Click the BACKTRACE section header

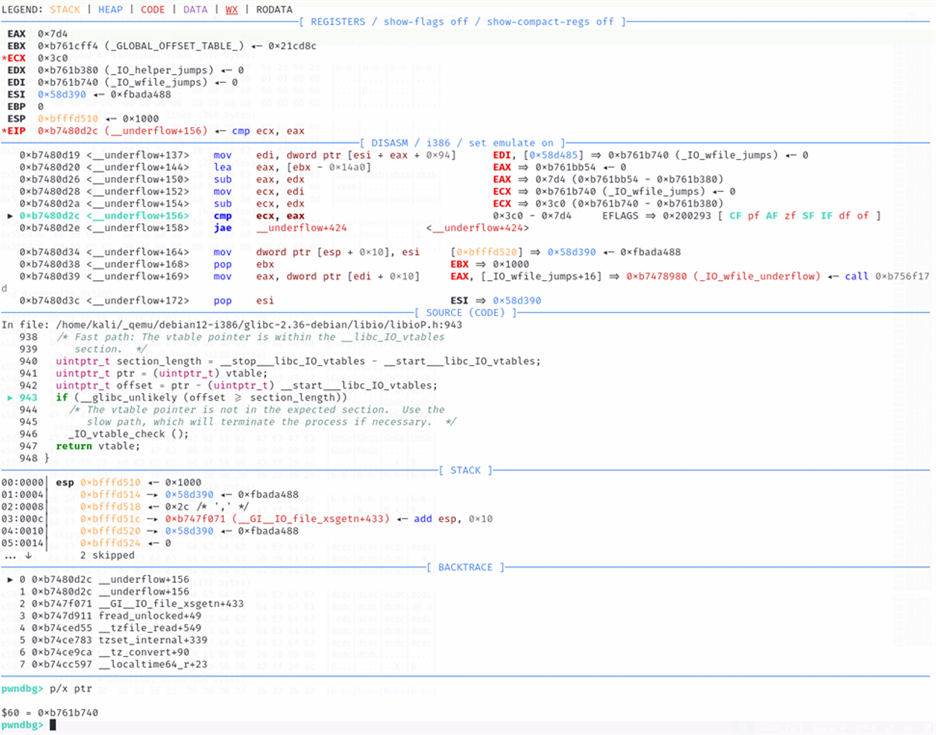(x=466, y=567)
